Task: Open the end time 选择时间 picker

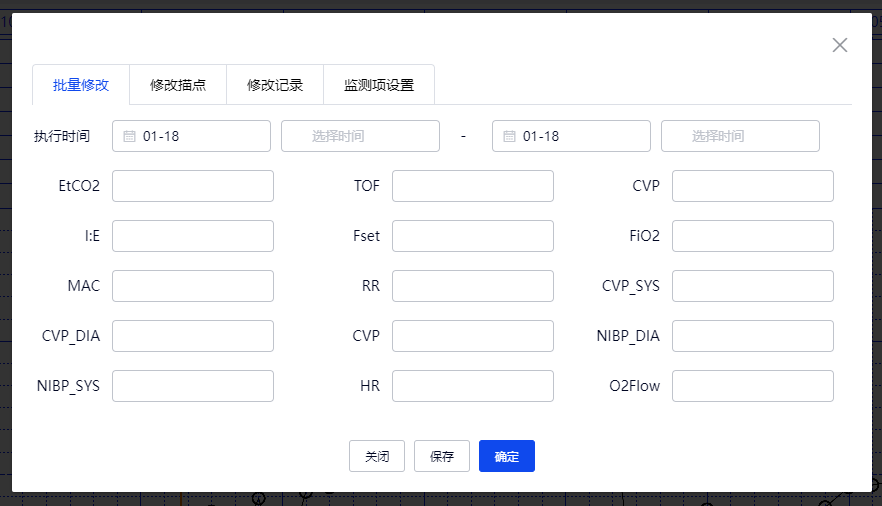Action: pyautogui.click(x=740, y=136)
